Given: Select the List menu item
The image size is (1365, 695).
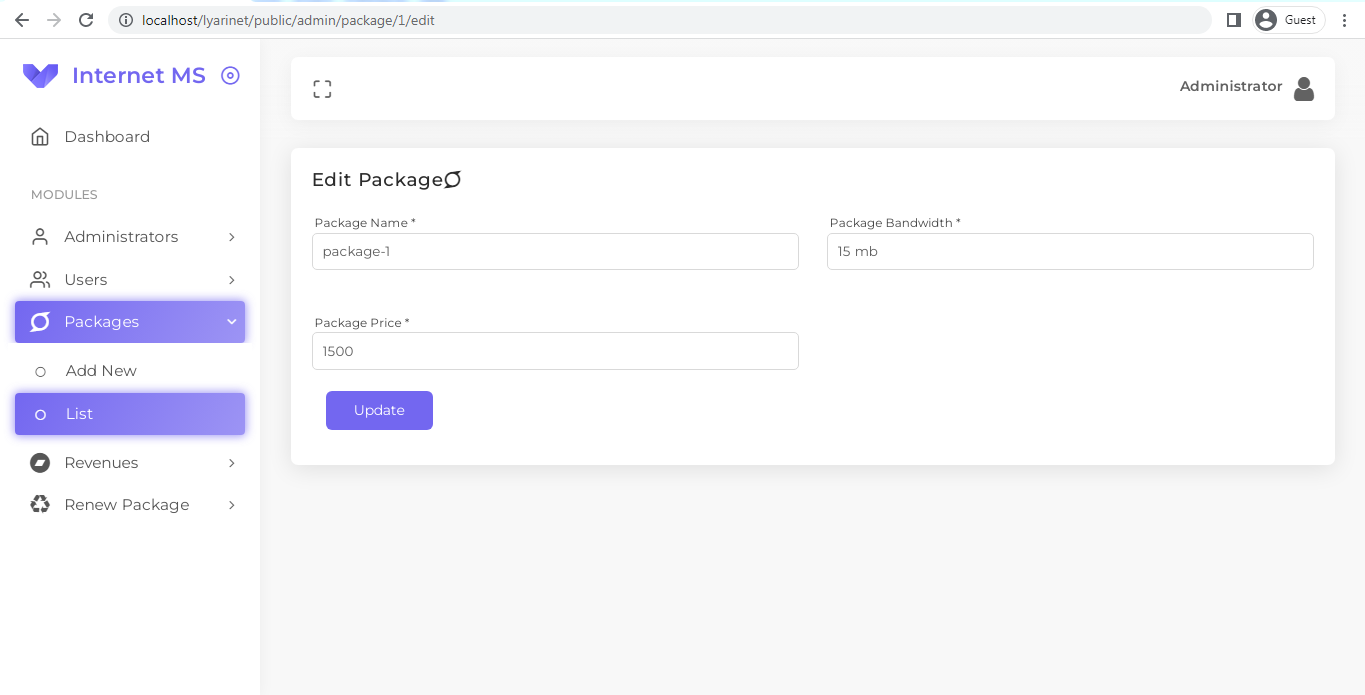Looking at the screenshot, I should pyautogui.click(x=79, y=413).
